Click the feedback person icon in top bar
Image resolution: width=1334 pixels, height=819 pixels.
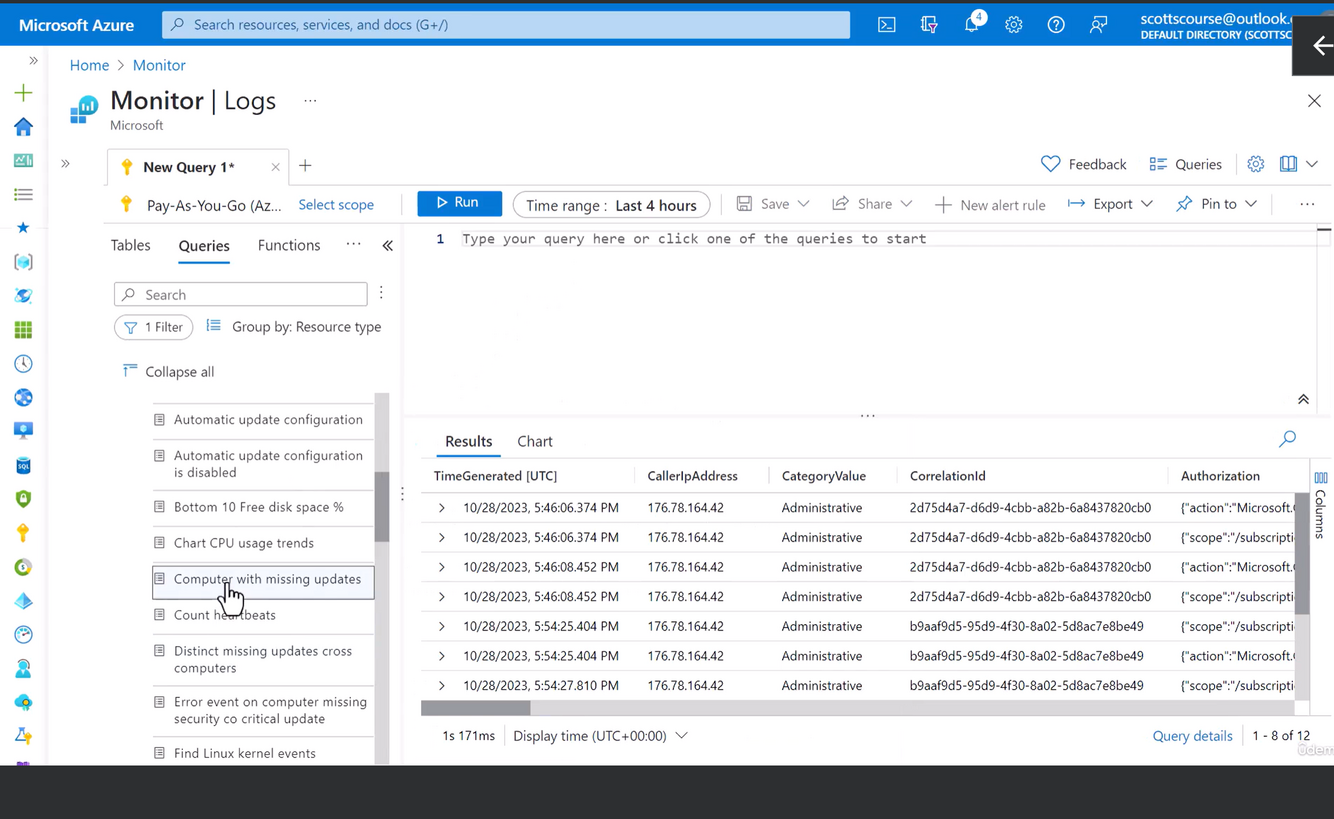click(x=1098, y=25)
